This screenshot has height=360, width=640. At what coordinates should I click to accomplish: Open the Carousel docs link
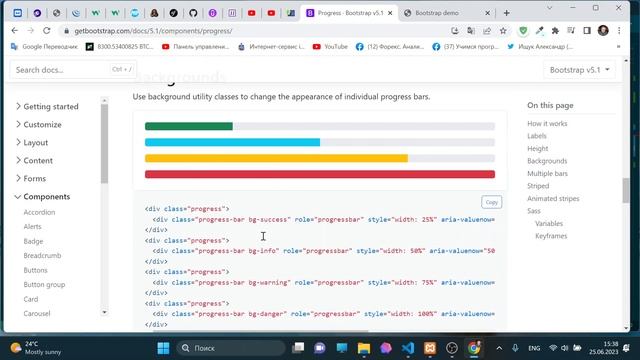(x=37, y=313)
